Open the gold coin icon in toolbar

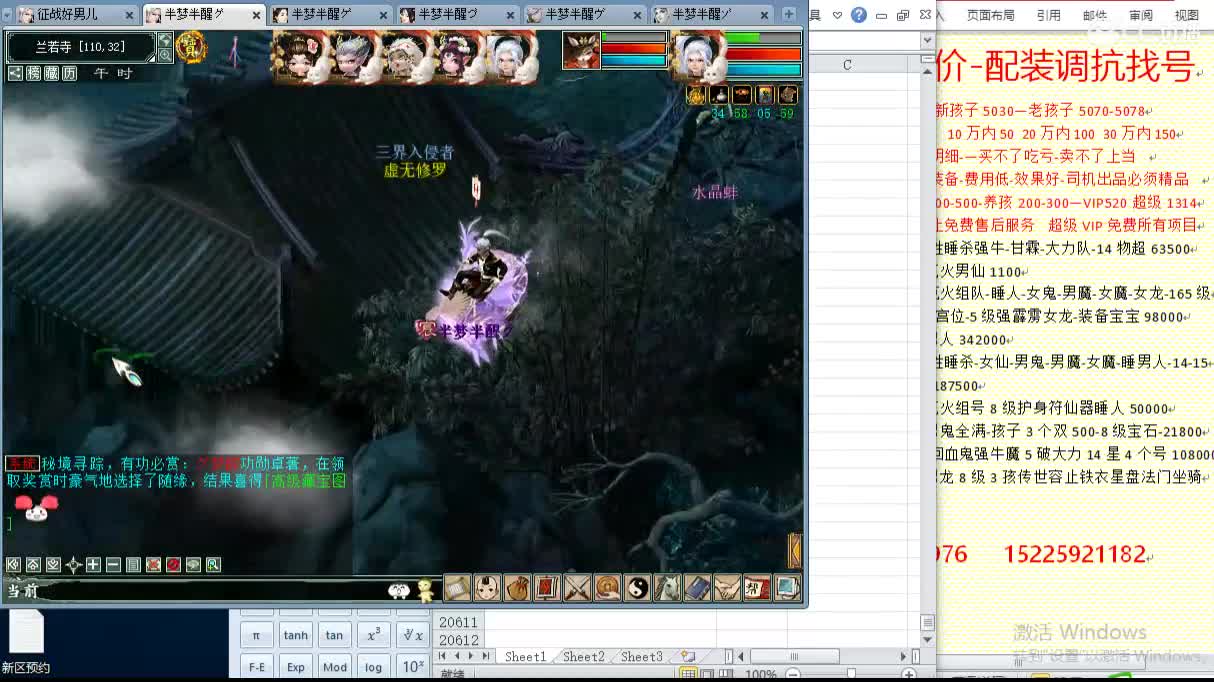607,588
